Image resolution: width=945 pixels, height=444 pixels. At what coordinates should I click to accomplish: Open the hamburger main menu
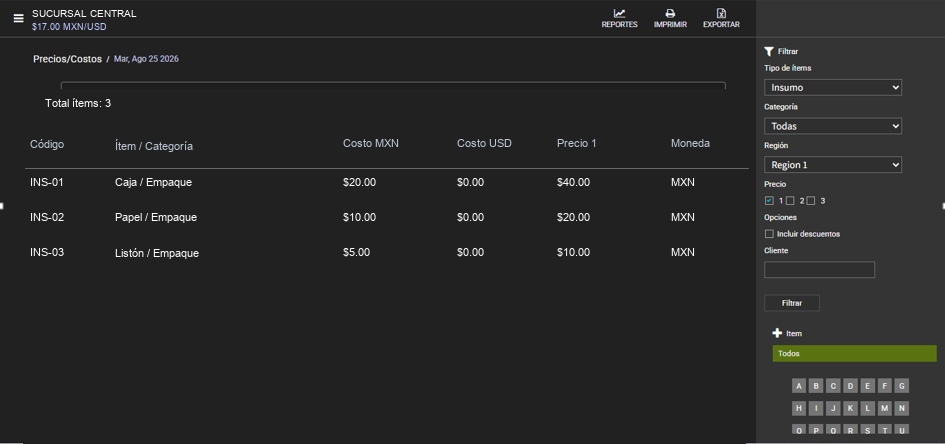pyautogui.click(x=19, y=19)
